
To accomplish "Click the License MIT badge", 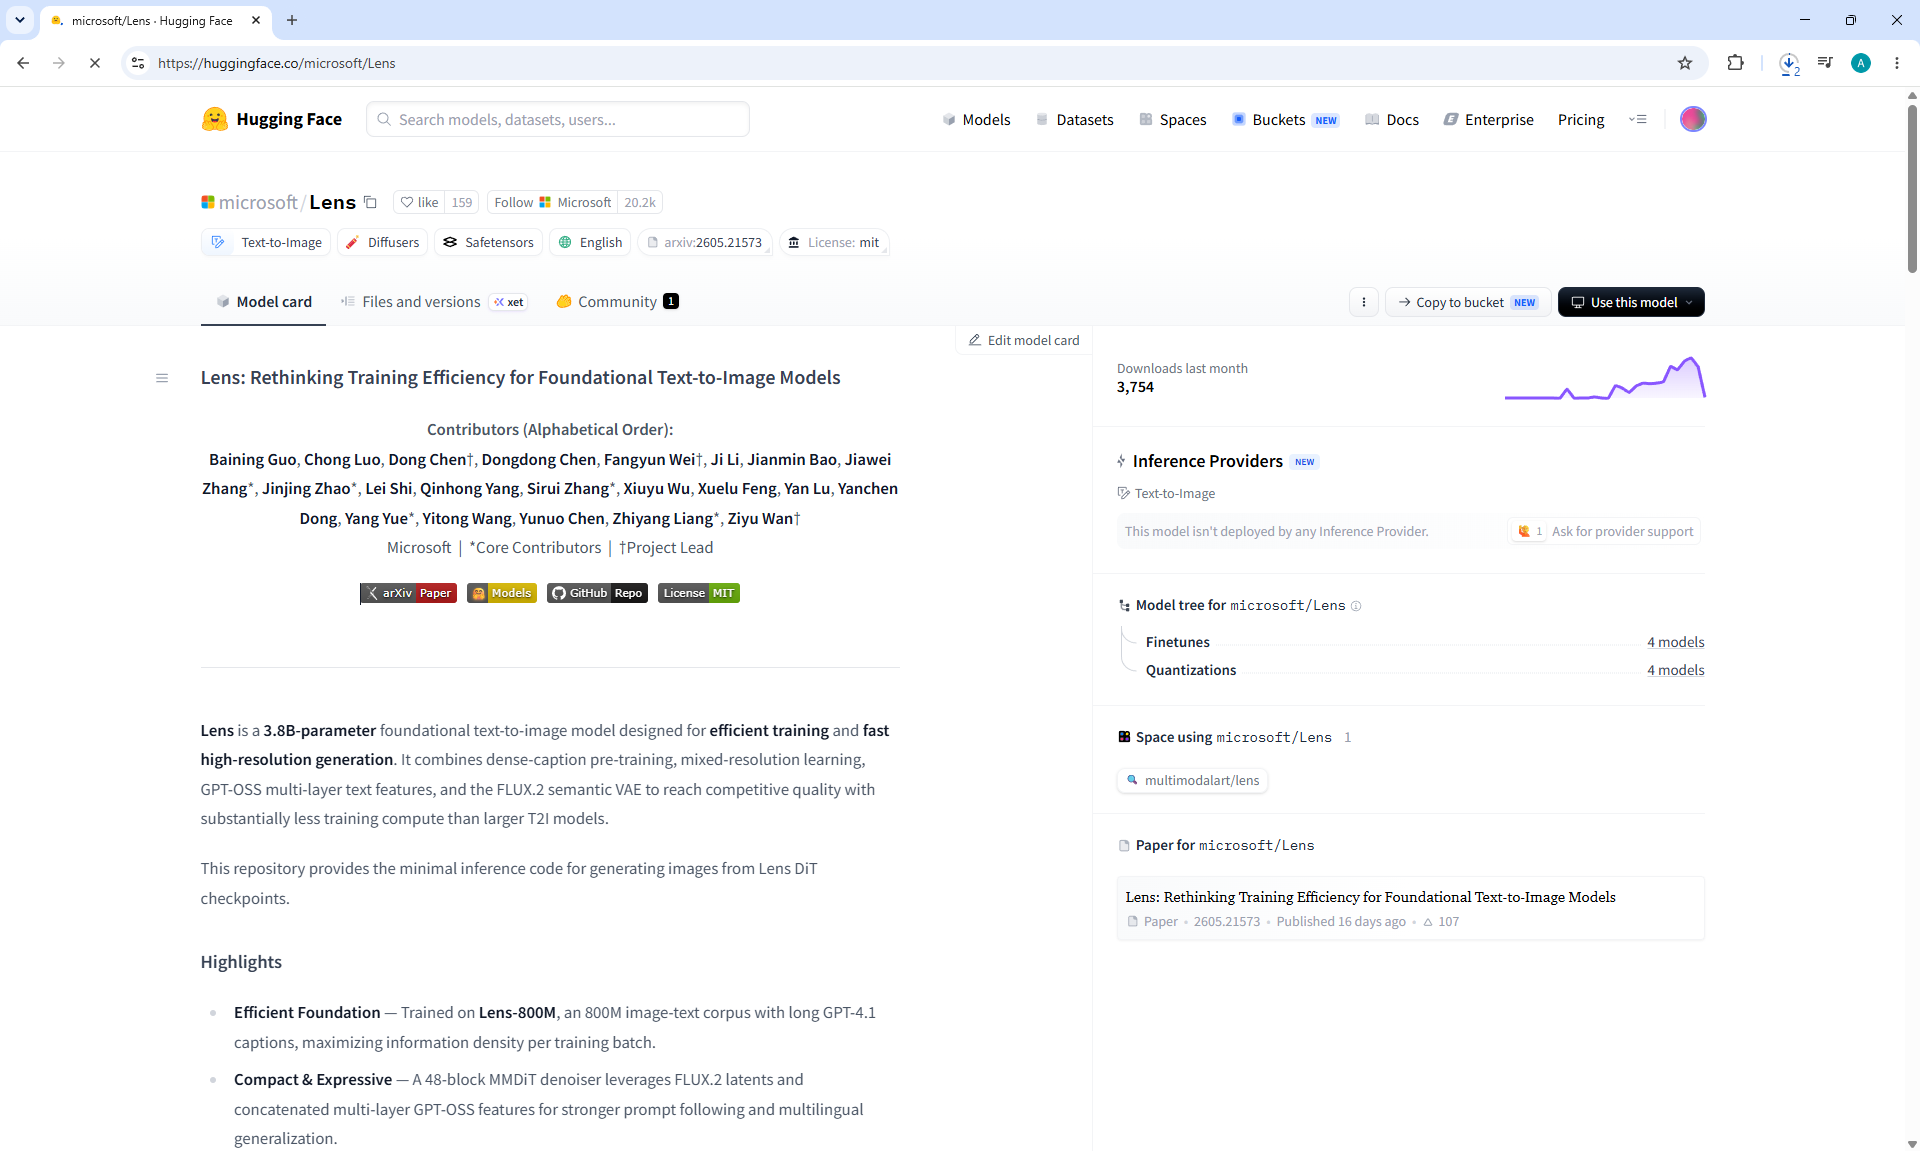I will tap(699, 593).
